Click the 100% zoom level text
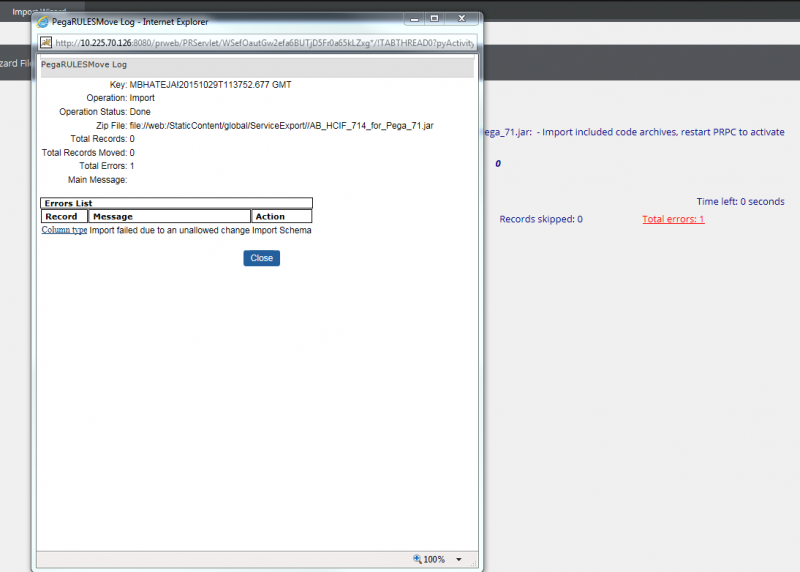The image size is (800, 572). pyautogui.click(x=434, y=559)
